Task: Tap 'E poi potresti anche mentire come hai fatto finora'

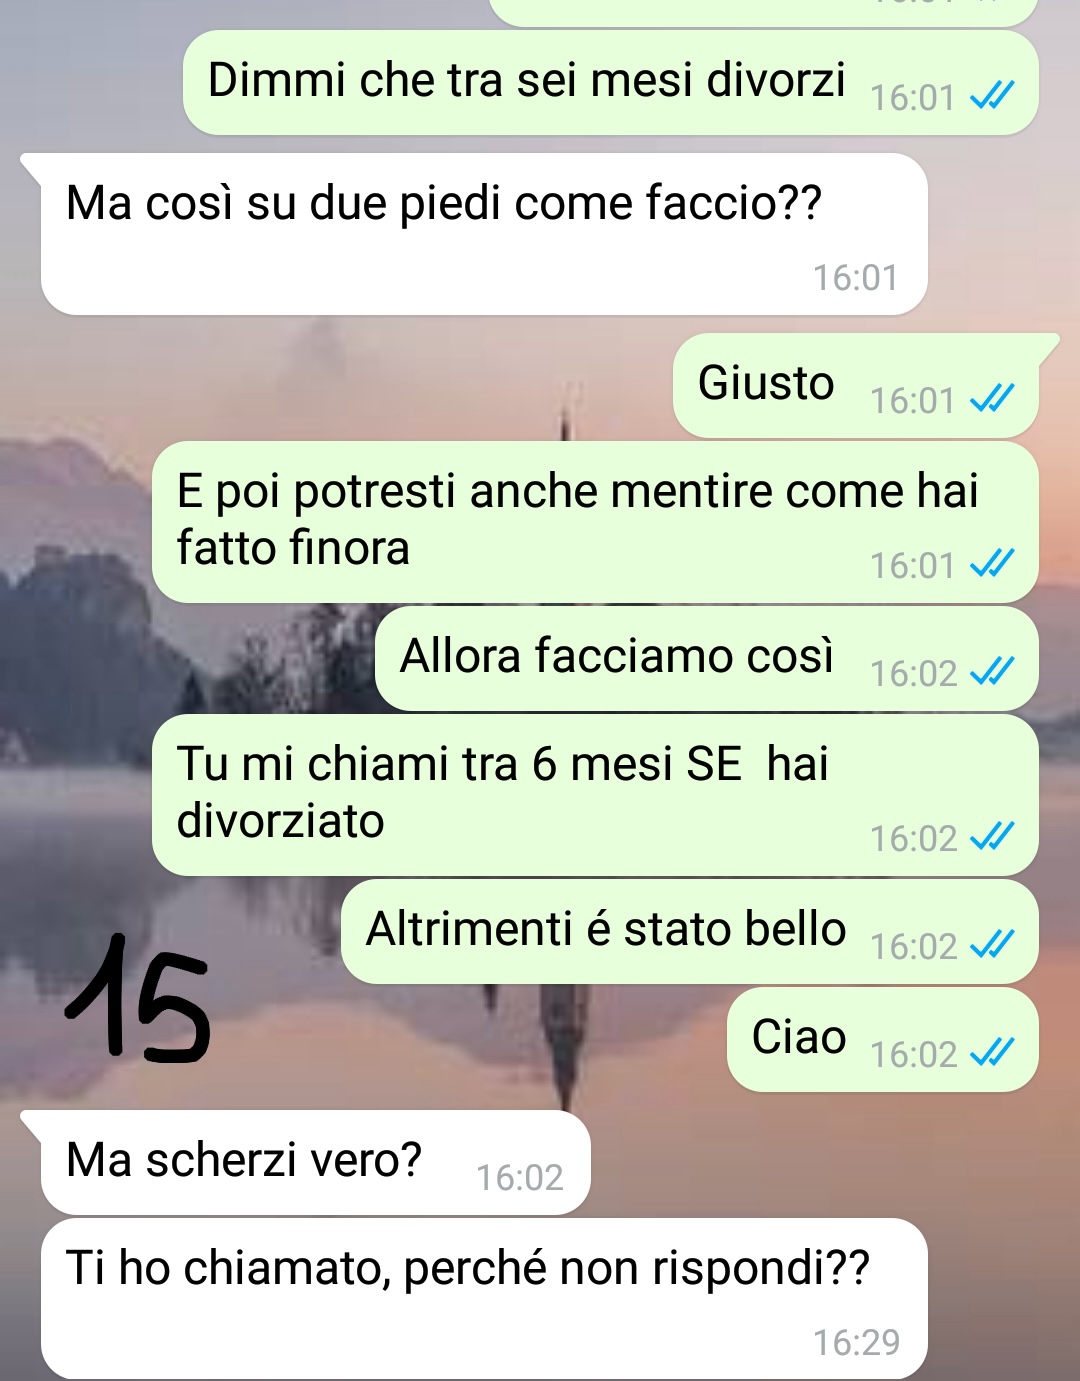Action: click(x=577, y=519)
